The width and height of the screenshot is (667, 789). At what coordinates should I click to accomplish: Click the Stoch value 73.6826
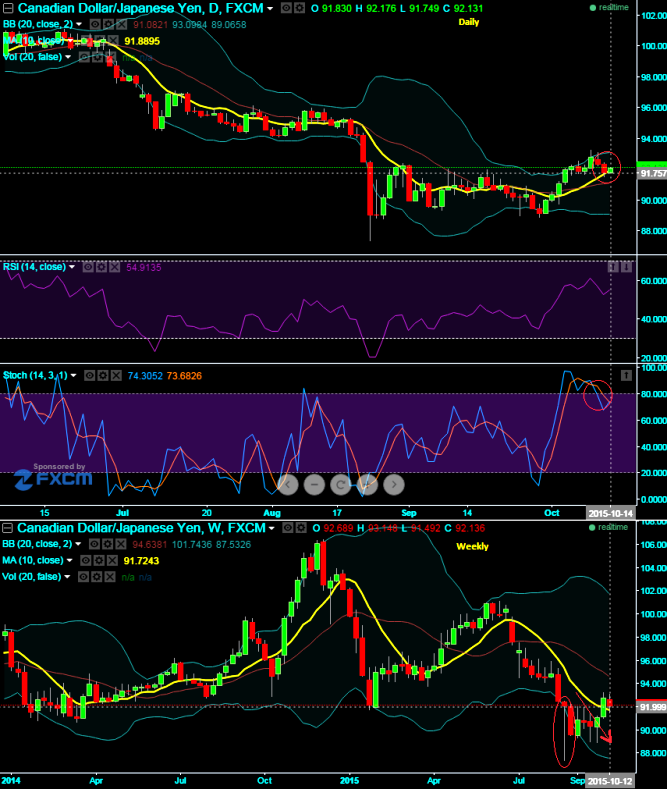point(184,376)
